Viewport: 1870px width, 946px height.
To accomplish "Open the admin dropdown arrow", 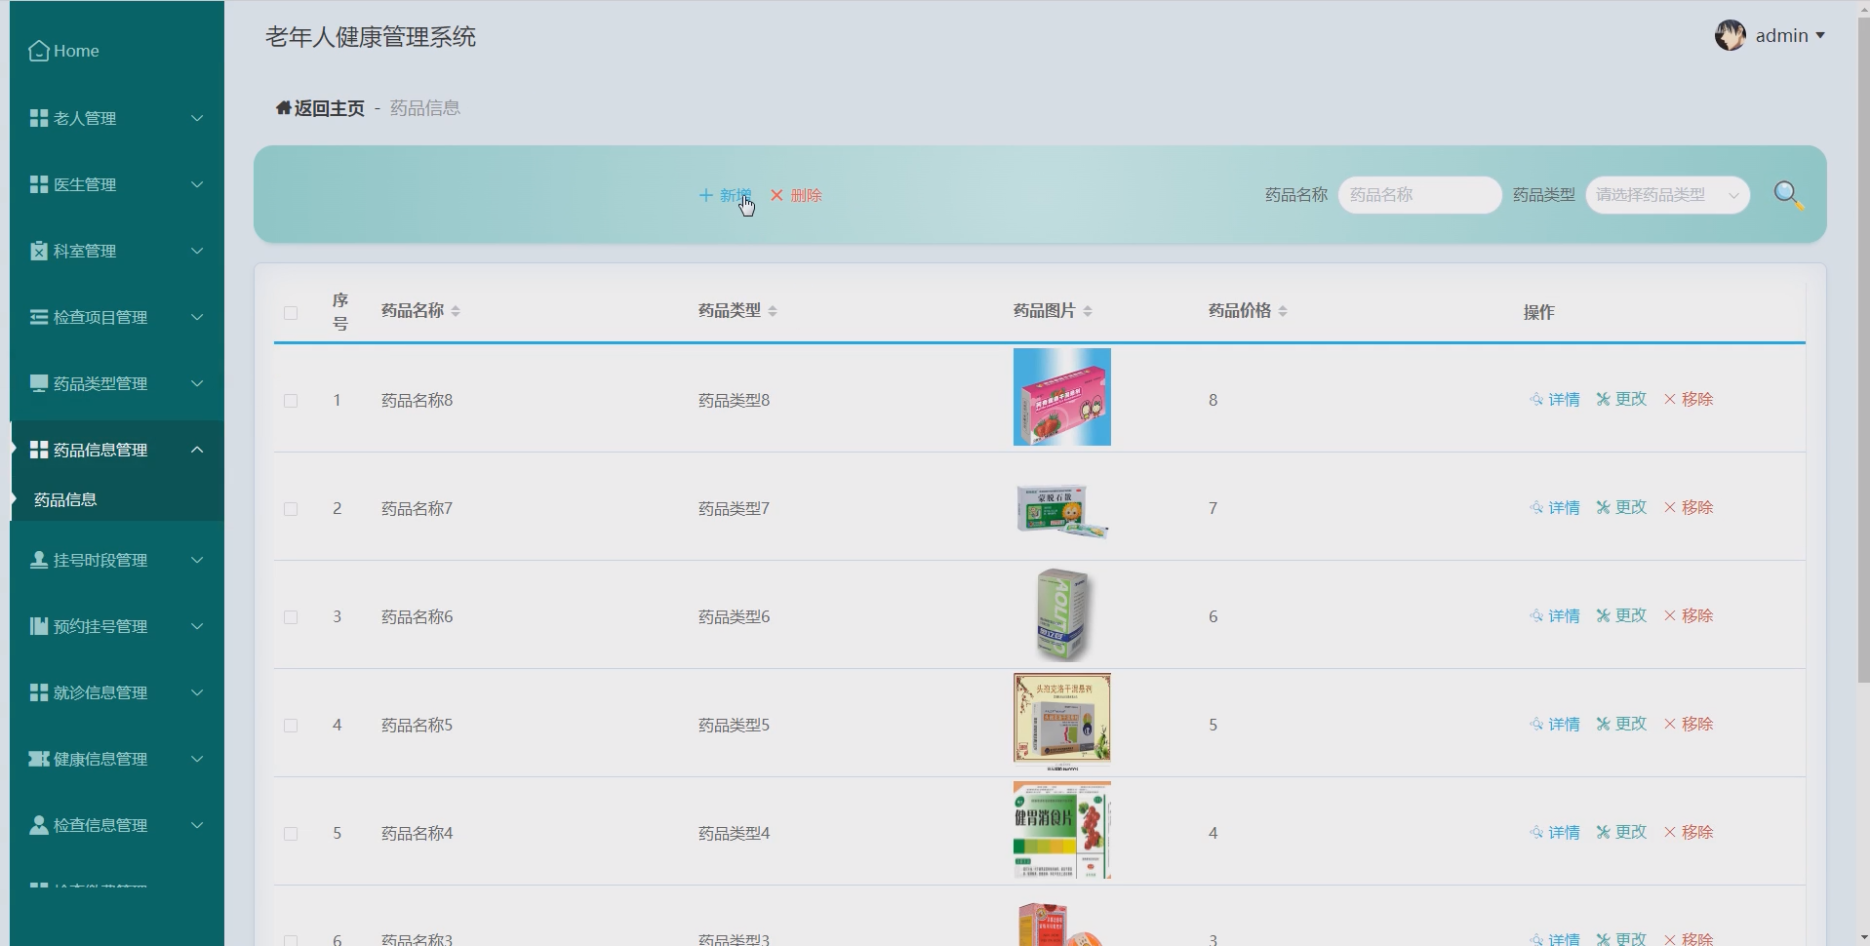I will click(1820, 35).
